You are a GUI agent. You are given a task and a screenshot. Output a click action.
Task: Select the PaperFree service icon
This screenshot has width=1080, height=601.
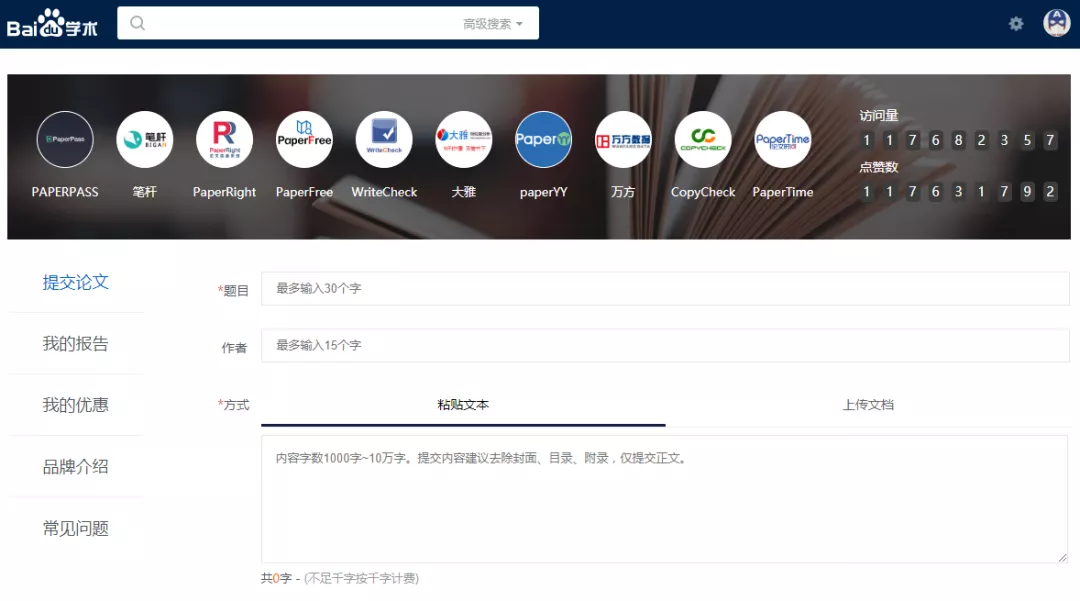304,139
